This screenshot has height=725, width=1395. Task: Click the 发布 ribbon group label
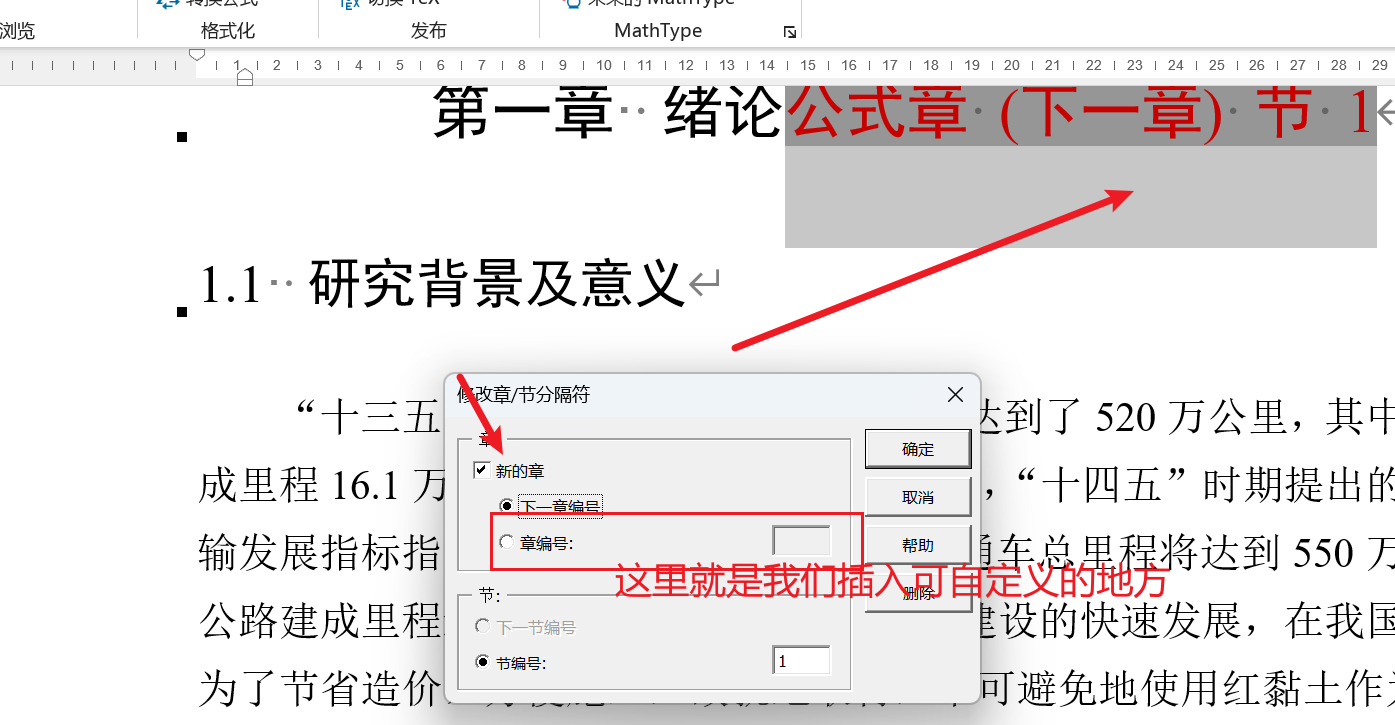click(x=429, y=31)
